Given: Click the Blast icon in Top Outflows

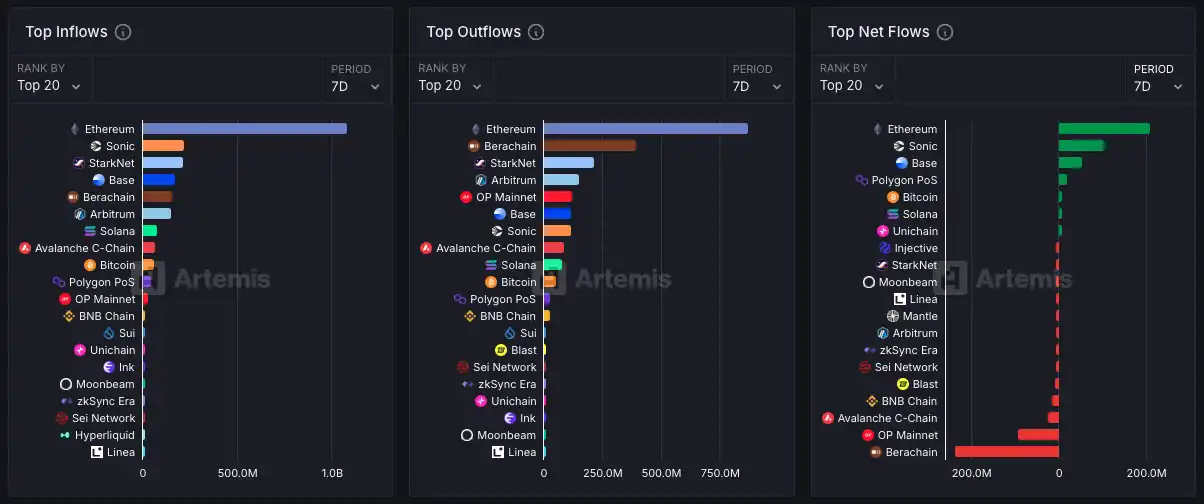Looking at the screenshot, I should (x=501, y=350).
